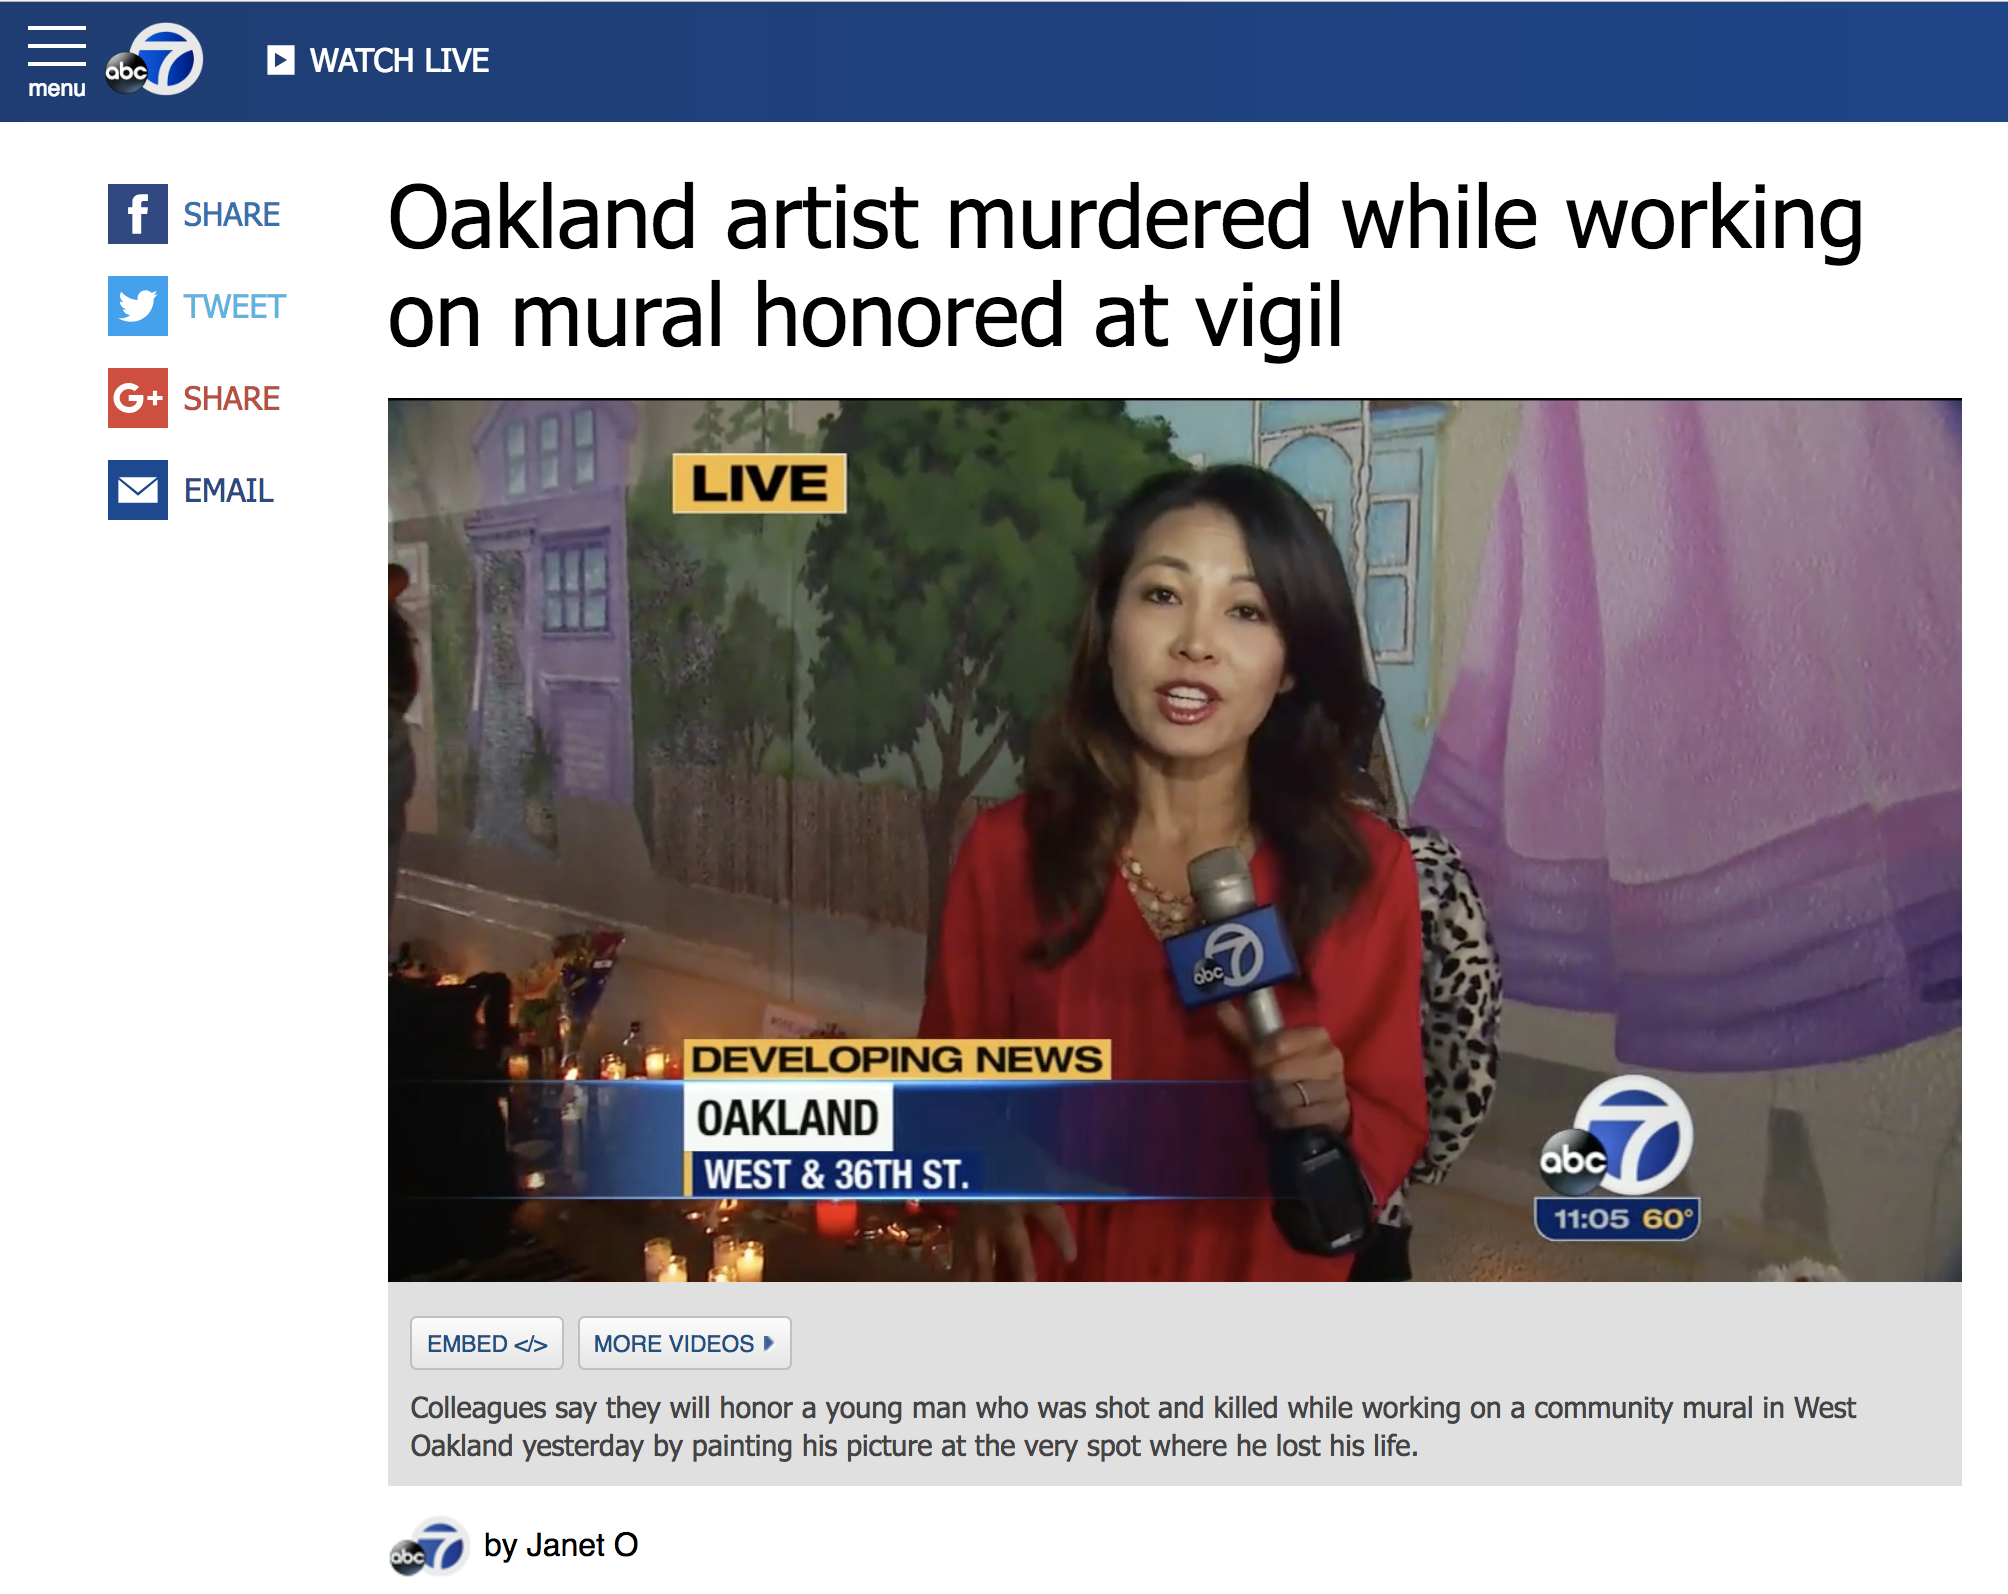This screenshot has width=2008, height=1594.
Task: Click the article headline text
Action: (1125, 266)
